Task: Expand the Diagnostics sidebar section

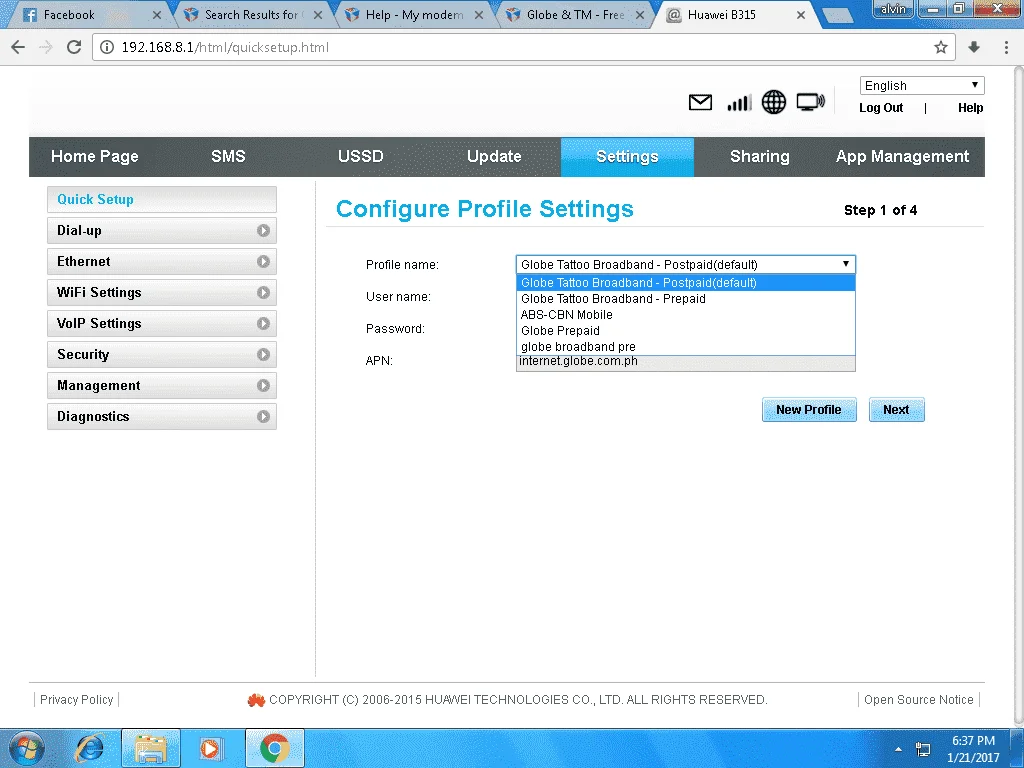Action: tap(162, 417)
